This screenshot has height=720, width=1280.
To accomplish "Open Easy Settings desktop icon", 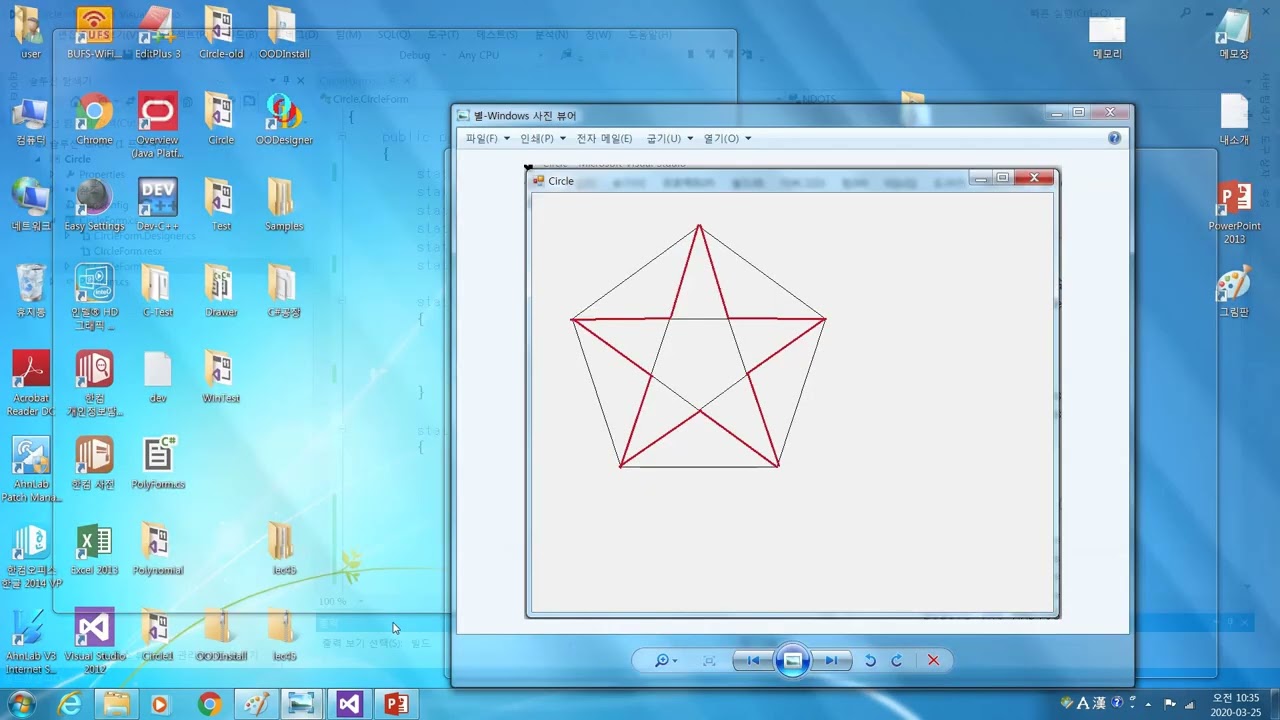I will coord(94,206).
